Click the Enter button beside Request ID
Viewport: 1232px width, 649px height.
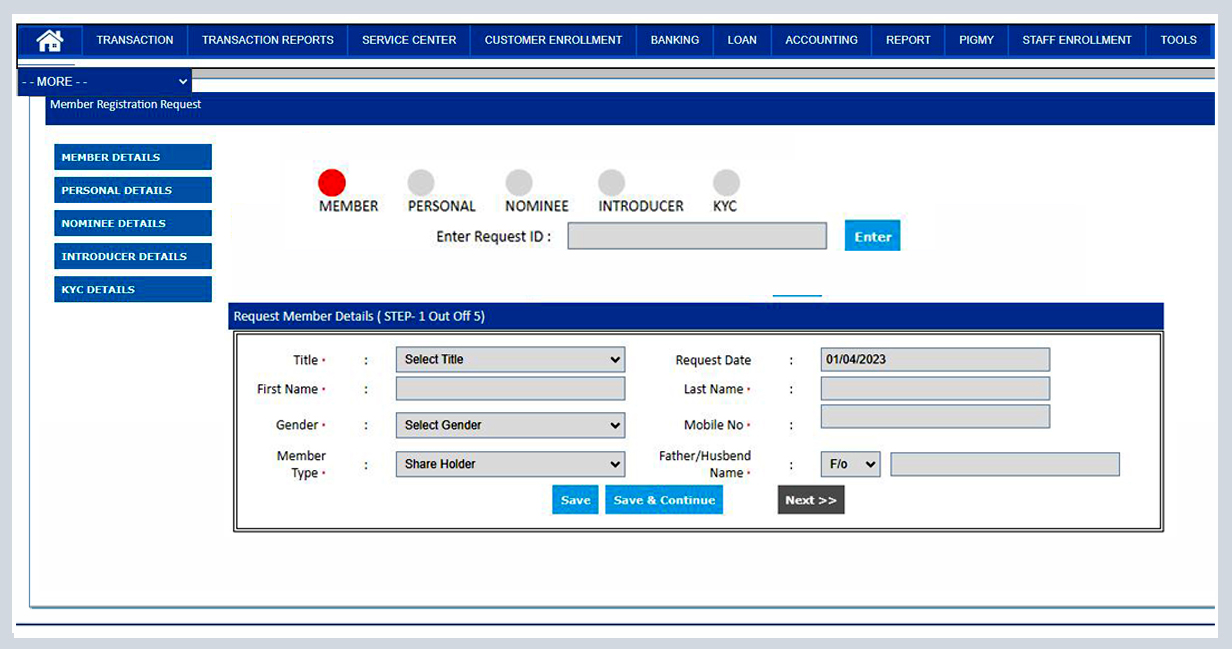(x=871, y=236)
